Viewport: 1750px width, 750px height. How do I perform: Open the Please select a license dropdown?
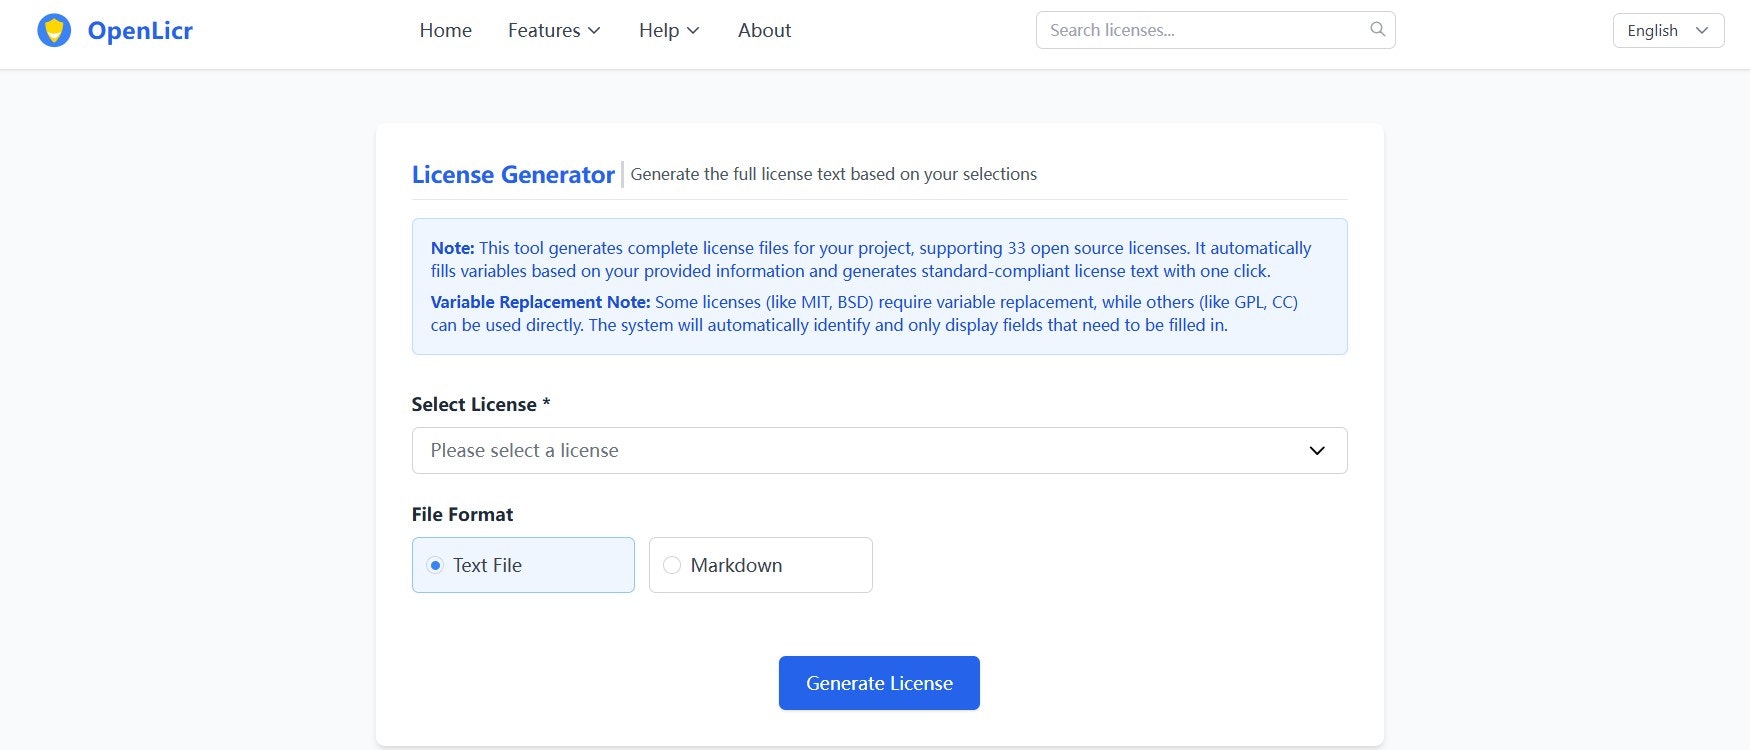point(879,451)
